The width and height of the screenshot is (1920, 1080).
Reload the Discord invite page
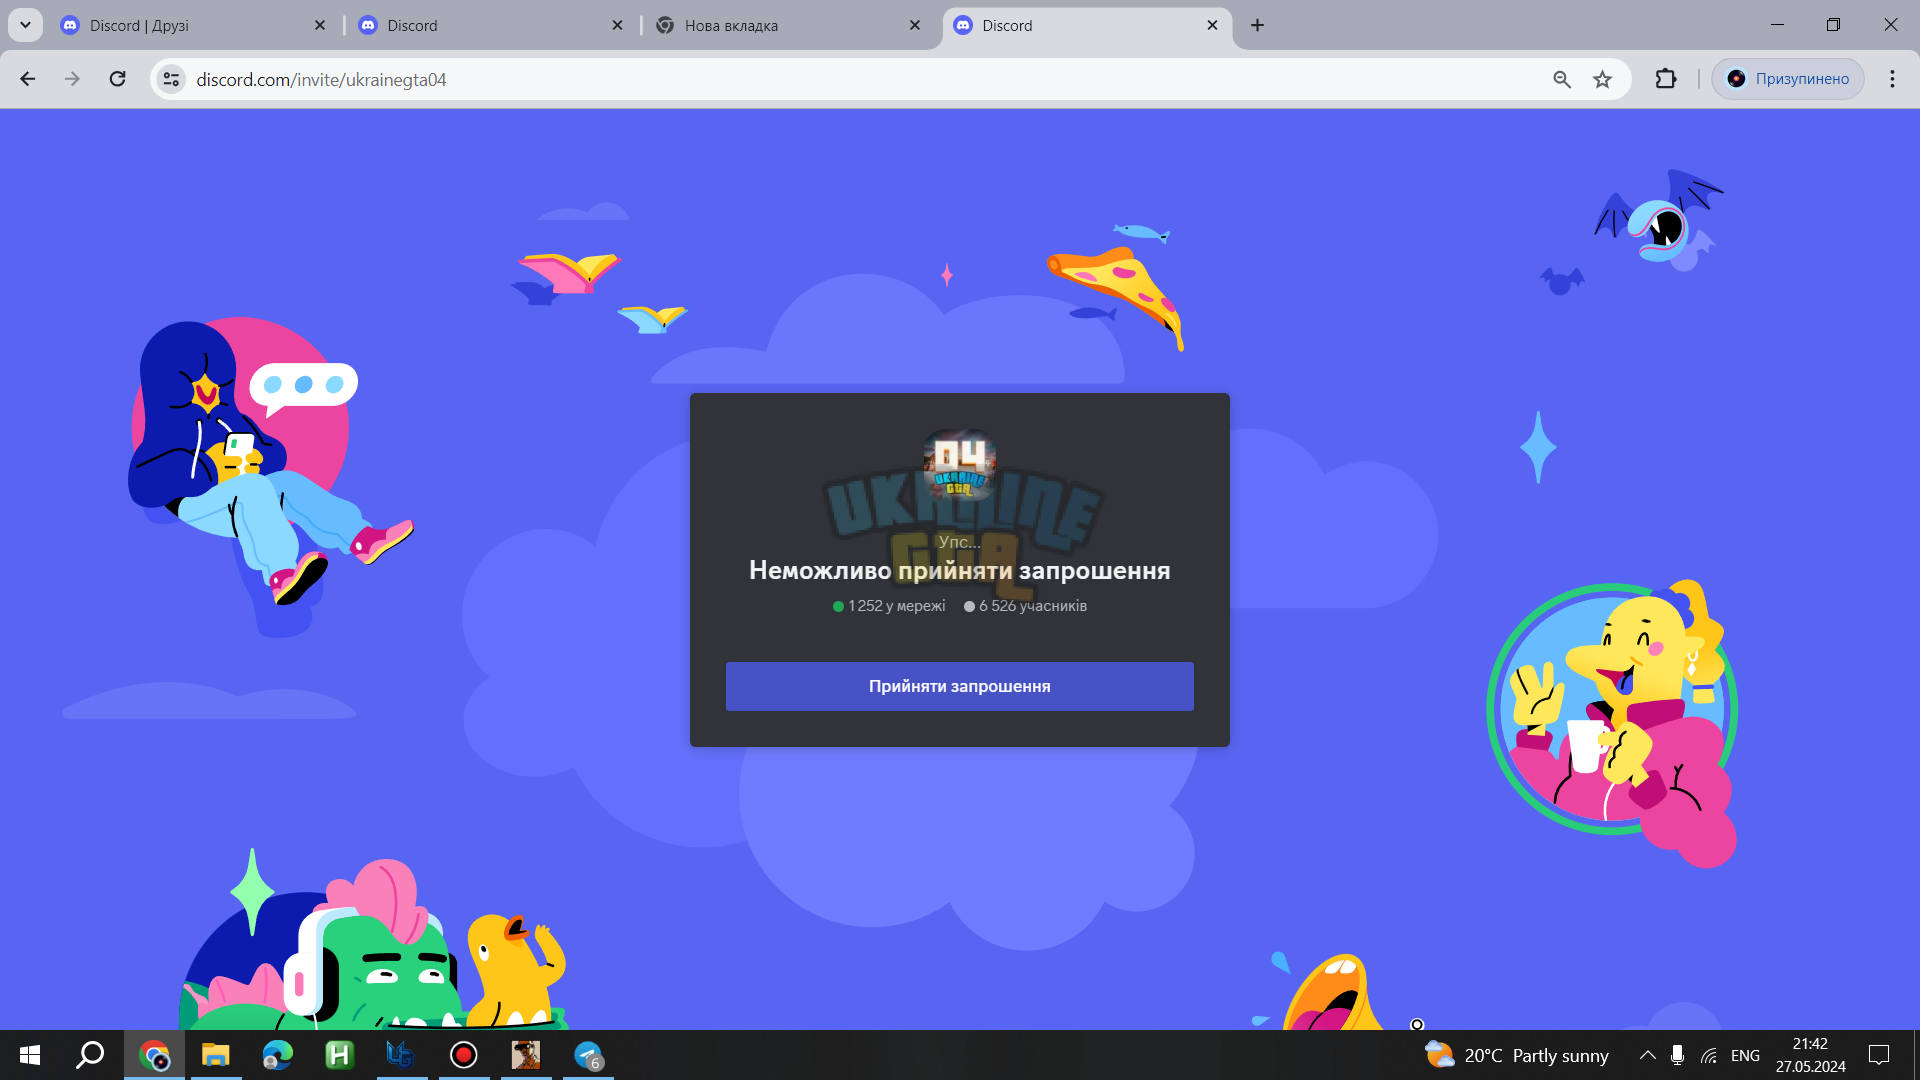click(118, 79)
